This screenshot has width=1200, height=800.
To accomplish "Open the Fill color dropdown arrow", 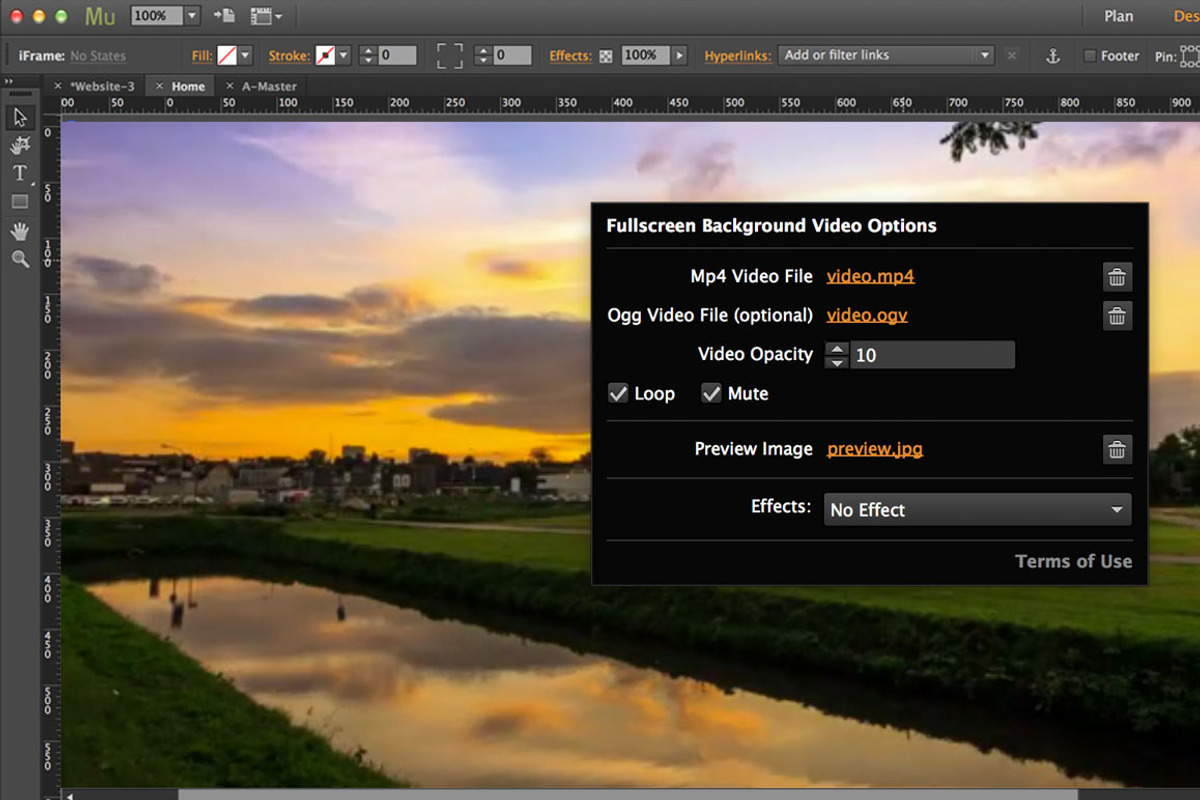I will click(x=245, y=56).
